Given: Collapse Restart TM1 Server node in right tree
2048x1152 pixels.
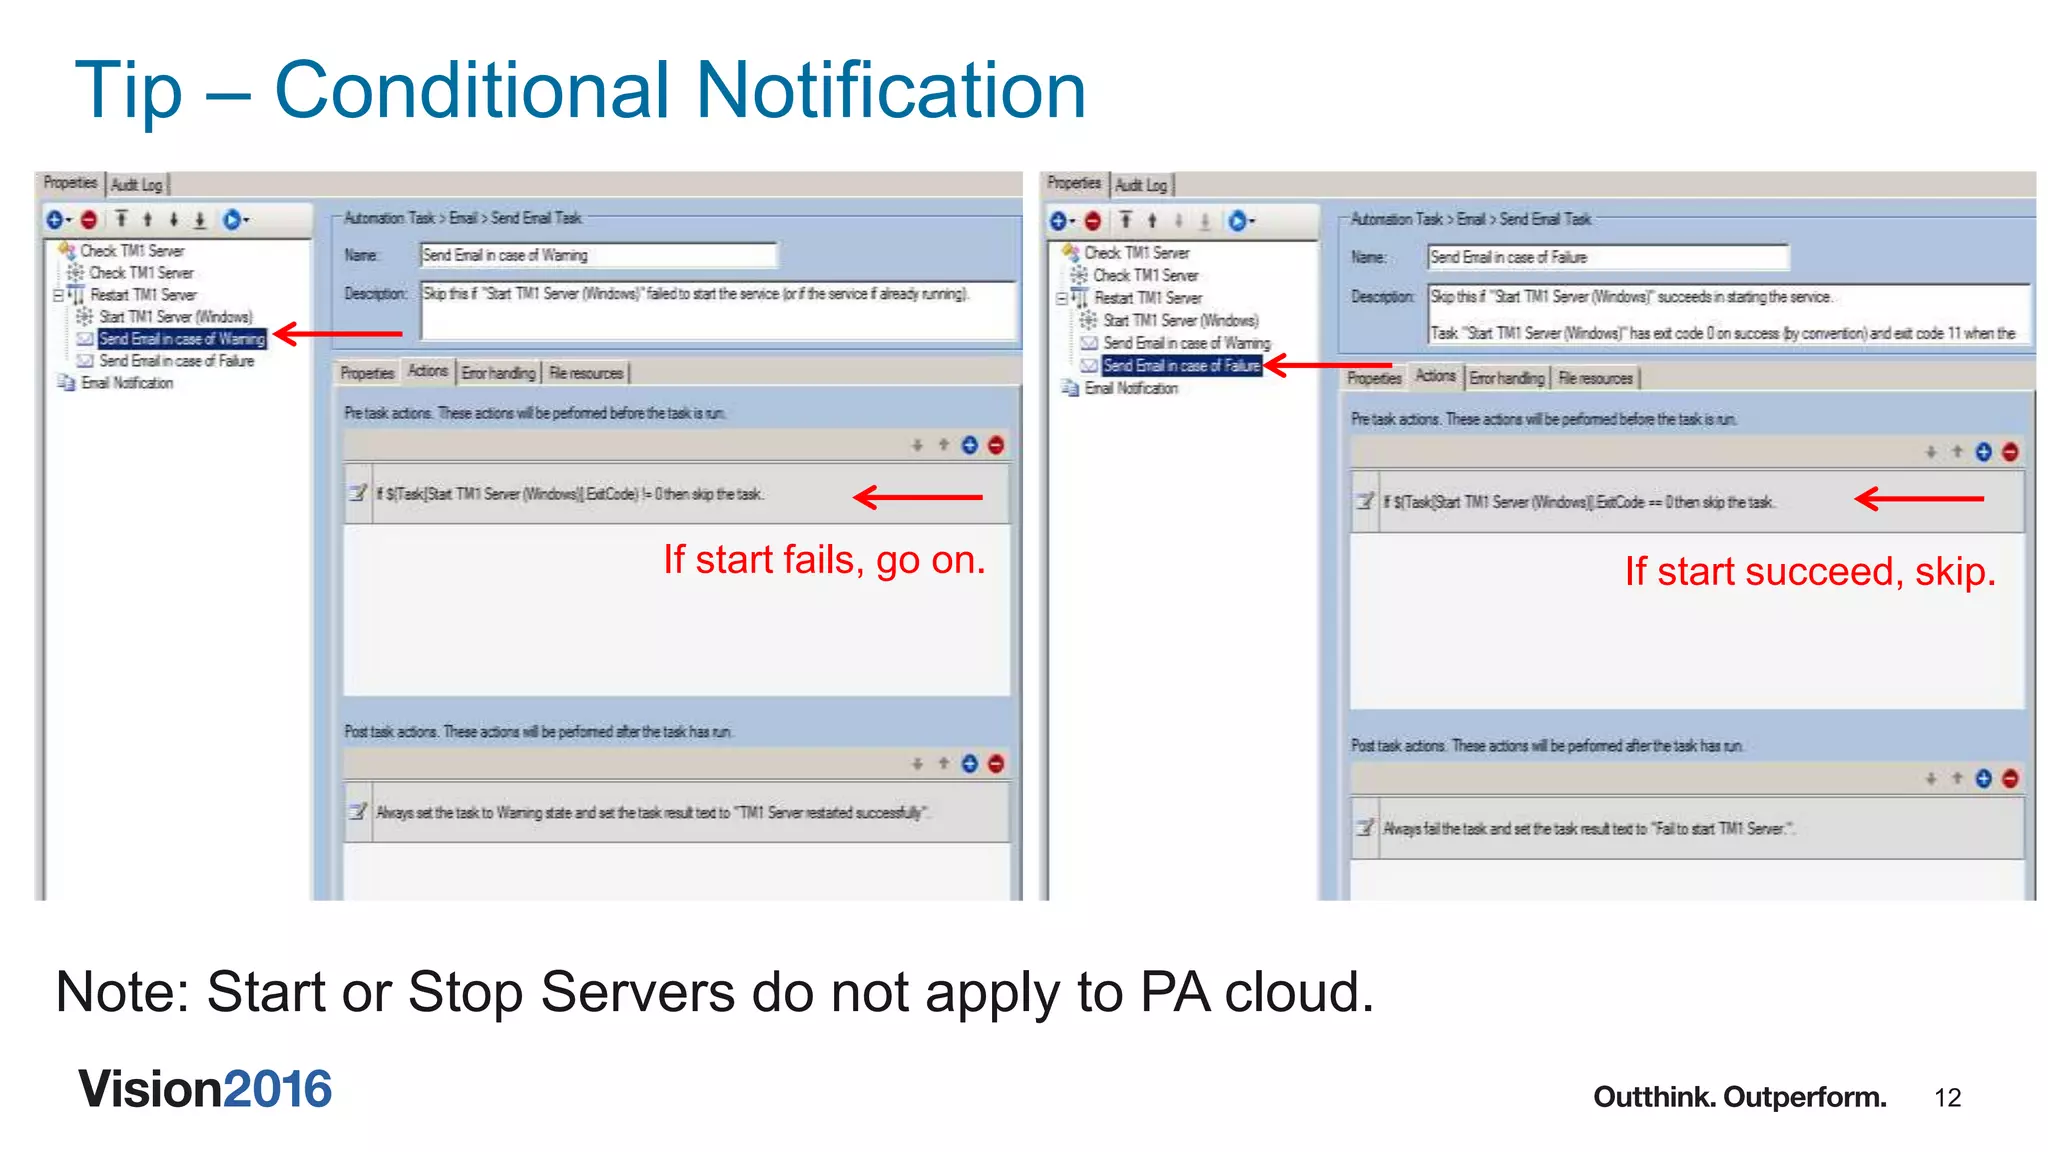Looking at the screenshot, I should pos(1062,298).
